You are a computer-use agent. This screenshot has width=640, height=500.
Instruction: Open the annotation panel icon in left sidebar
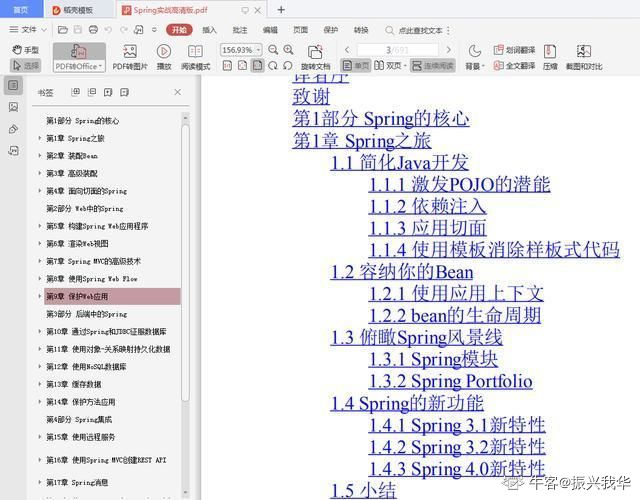click(13, 129)
